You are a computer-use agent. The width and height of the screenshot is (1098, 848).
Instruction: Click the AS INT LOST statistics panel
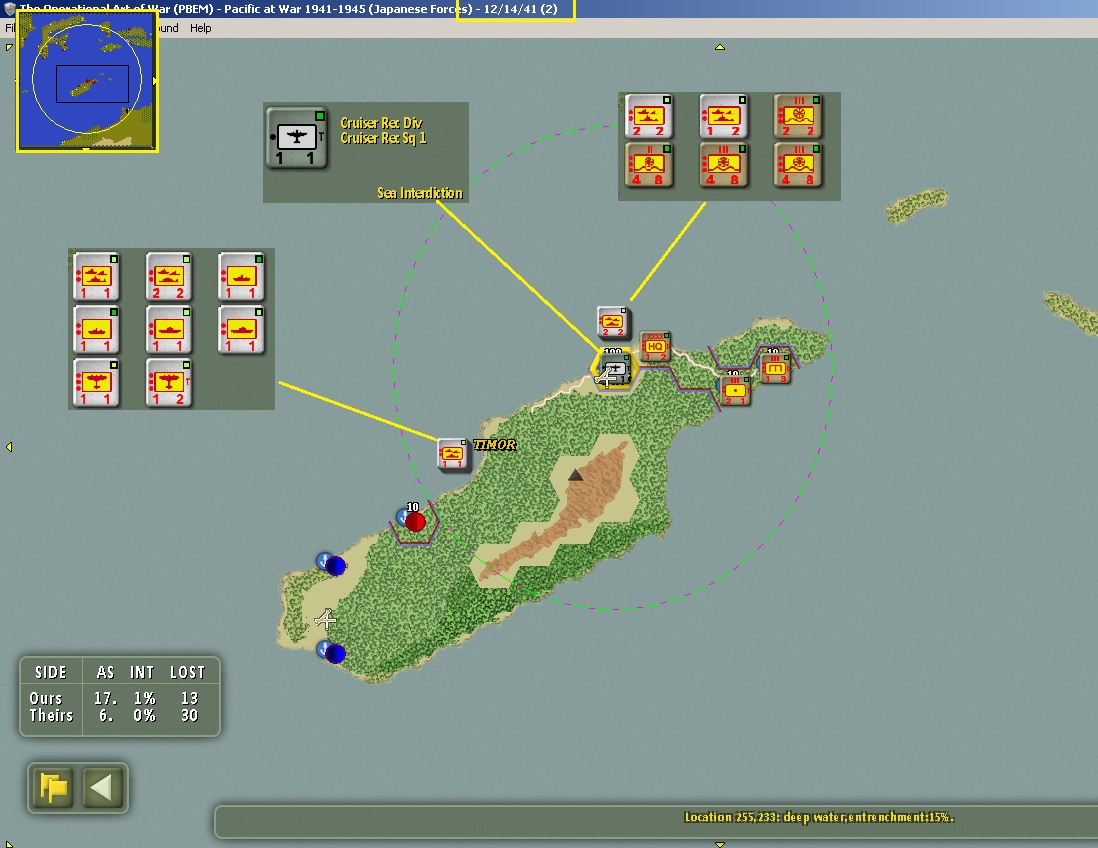[x=120, y=696]
